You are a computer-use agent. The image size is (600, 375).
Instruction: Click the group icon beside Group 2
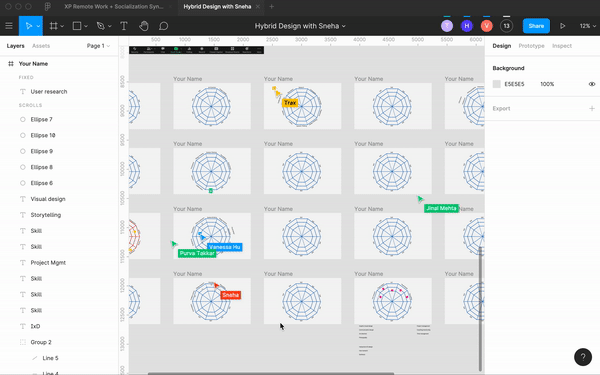point(23,342)
